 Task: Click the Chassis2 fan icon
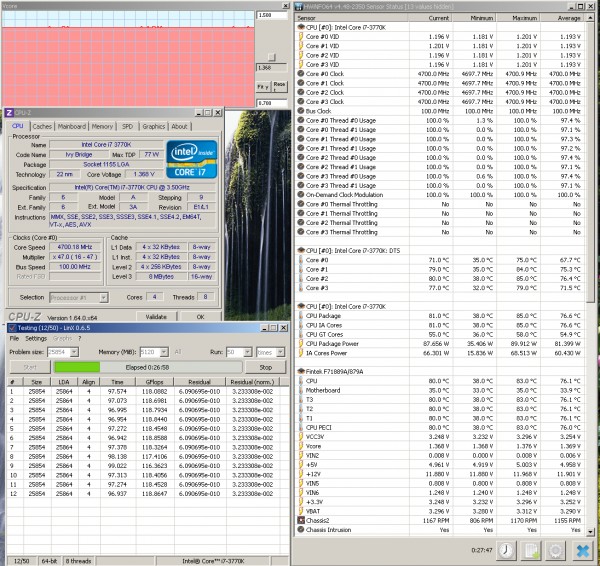click(301, 520)
